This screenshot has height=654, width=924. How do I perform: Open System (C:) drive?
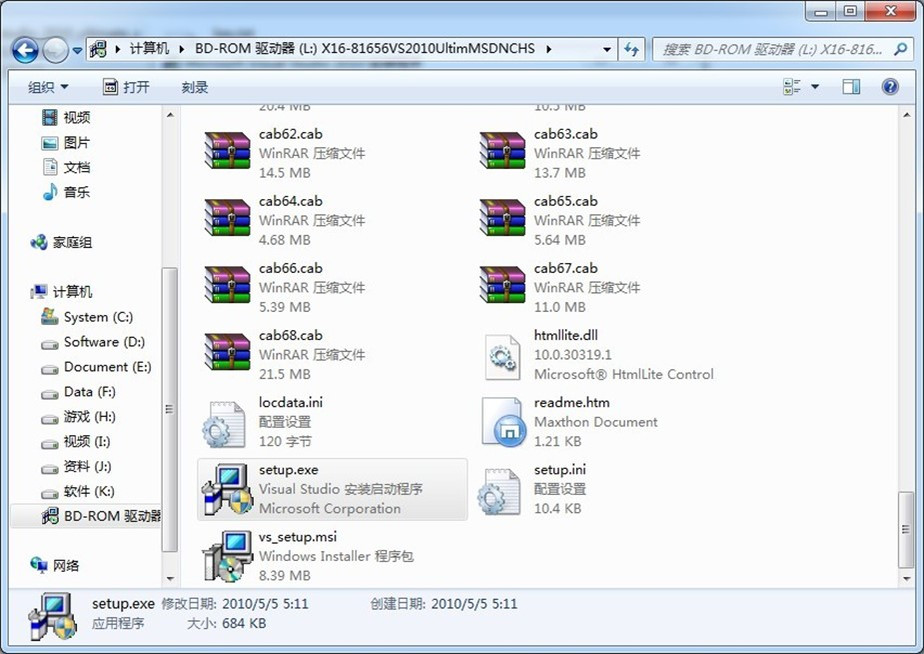click(x=87, y=317)
